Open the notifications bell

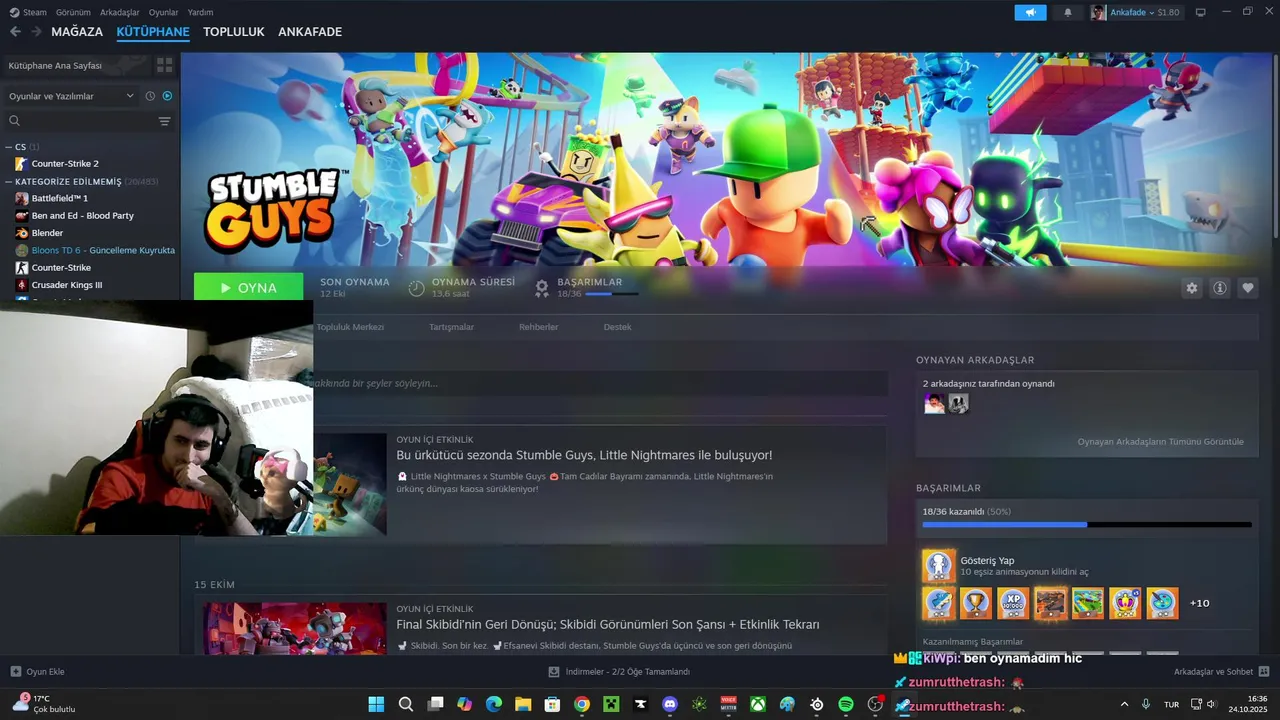[x=1067, y=12]
